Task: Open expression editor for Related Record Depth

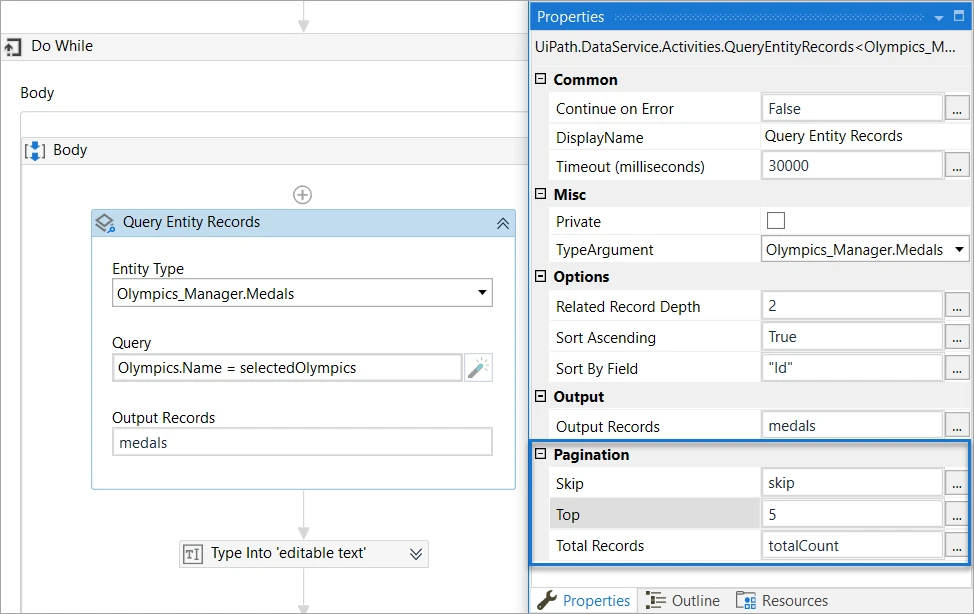Action: pos(957,306)
